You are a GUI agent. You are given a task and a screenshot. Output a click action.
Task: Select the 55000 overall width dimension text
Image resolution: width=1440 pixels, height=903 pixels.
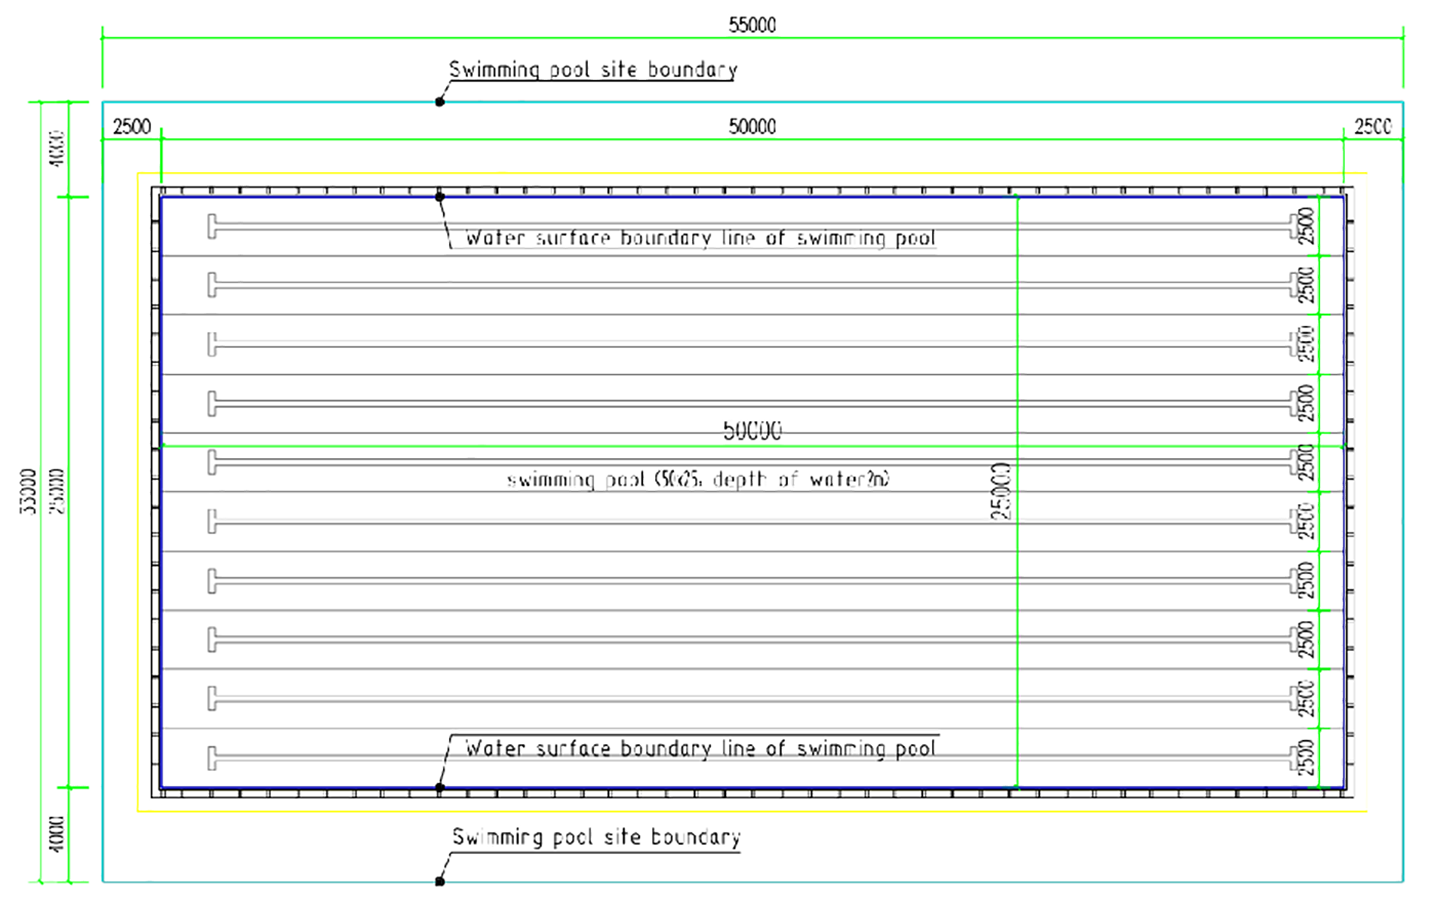pos(752,24)
